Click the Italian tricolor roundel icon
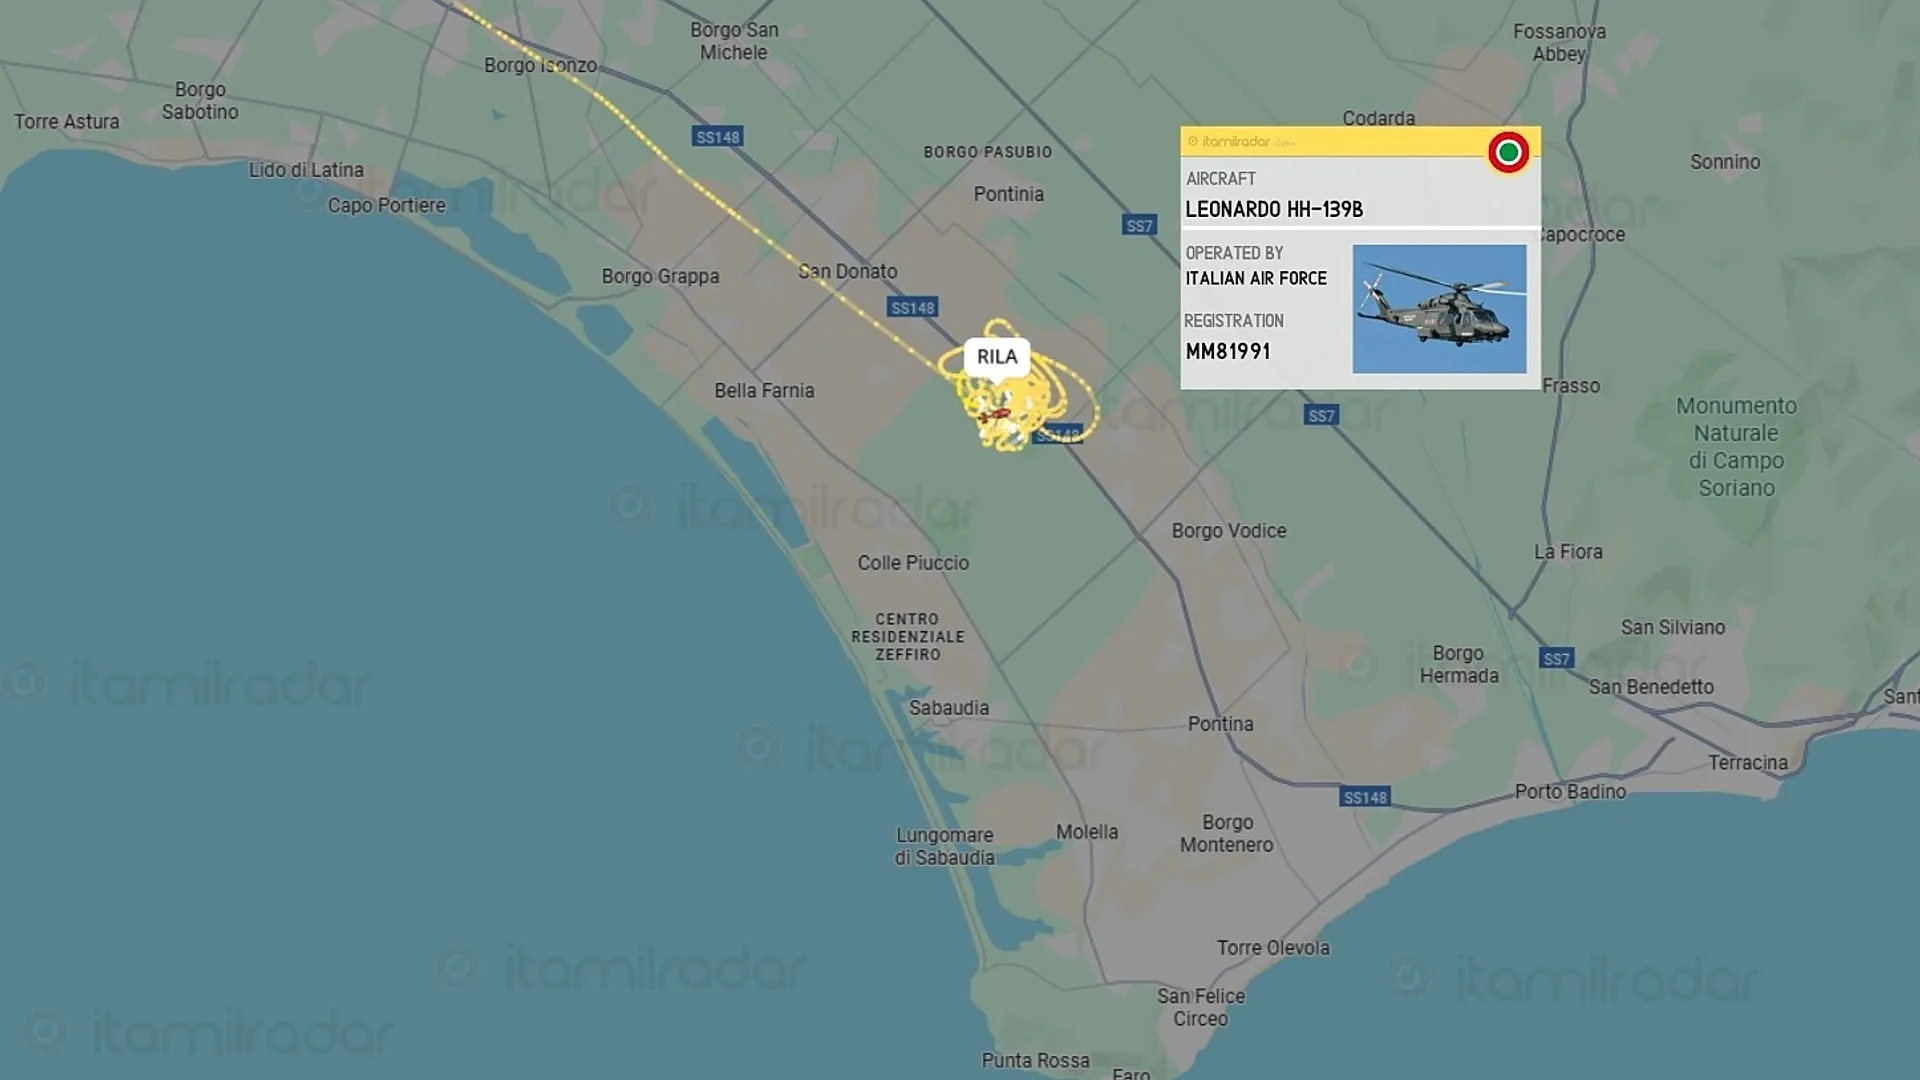This screenshot has height=1080, width=1920. click(1508, 152)
